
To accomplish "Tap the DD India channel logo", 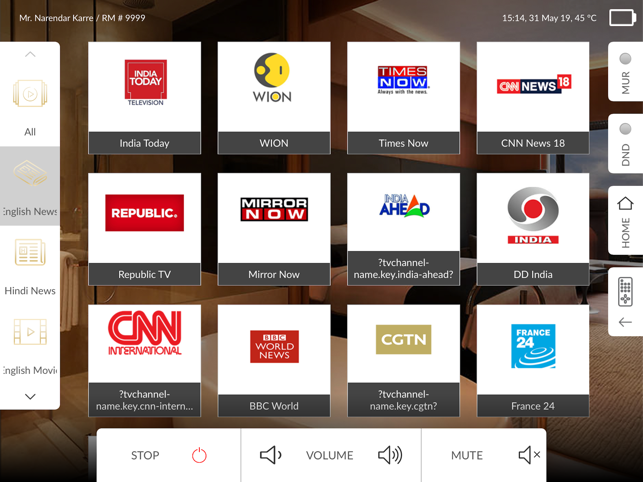I will [533, 215].
